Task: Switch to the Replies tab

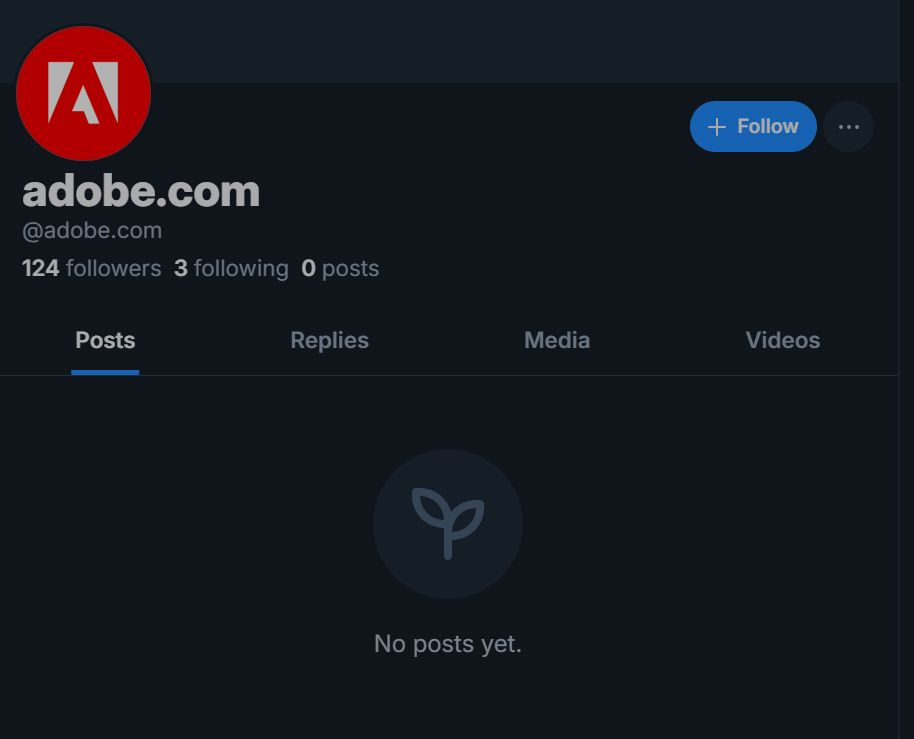Action: tap(329, 340)
